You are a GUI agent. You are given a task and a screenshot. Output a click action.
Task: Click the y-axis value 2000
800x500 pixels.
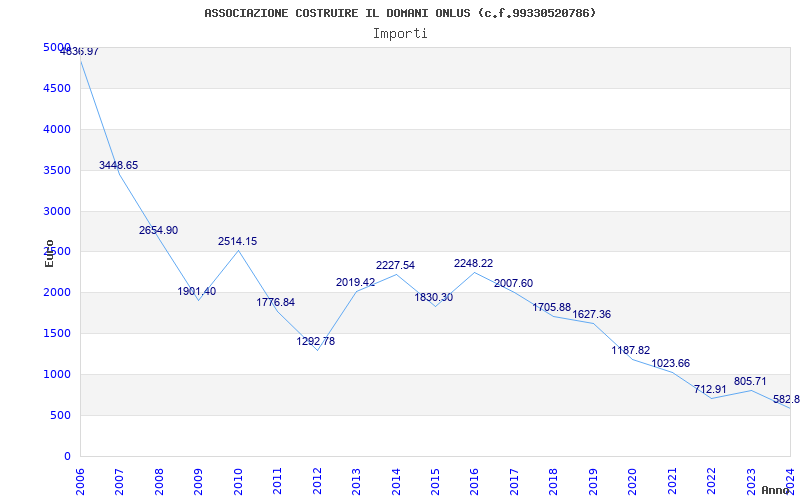tap(57, 292)
